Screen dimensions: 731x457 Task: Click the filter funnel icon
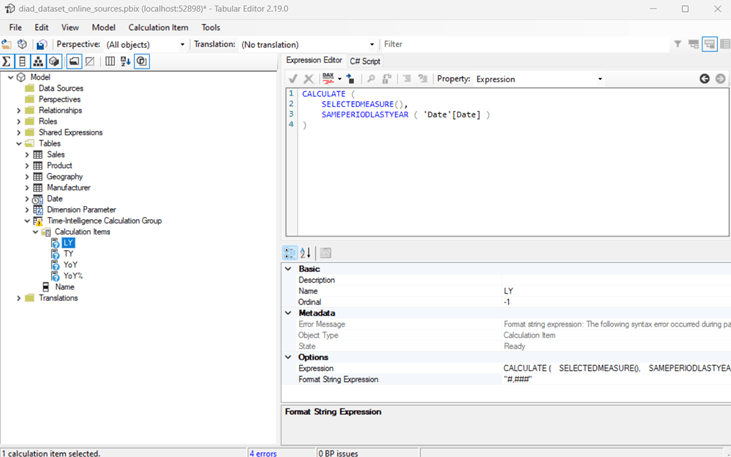pos(677,44)
